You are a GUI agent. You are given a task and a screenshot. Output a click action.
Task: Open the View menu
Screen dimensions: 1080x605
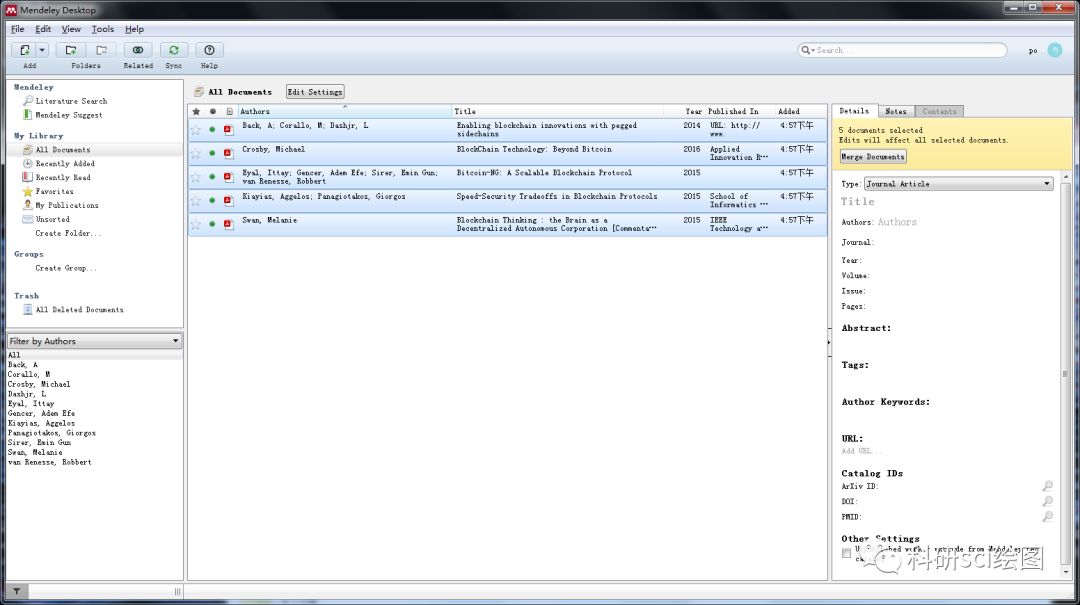click(71, 29)
